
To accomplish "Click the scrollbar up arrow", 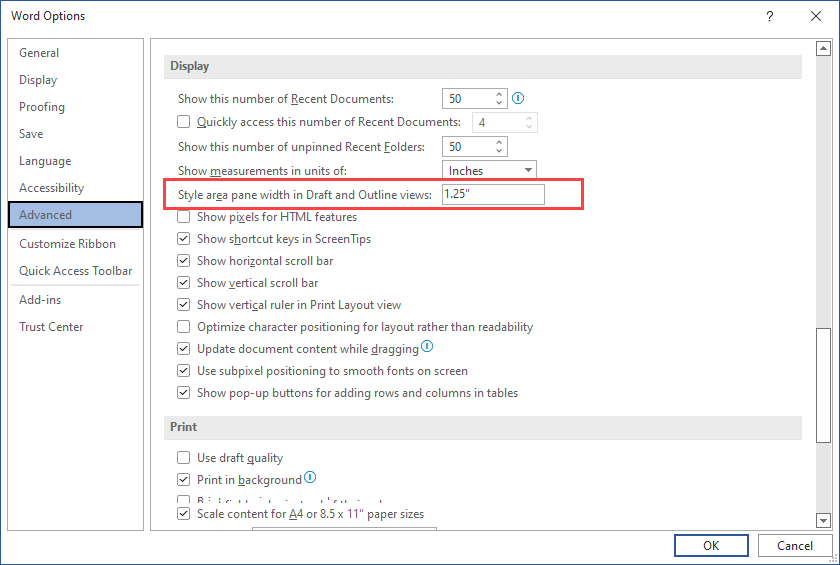I will [823, 48].
